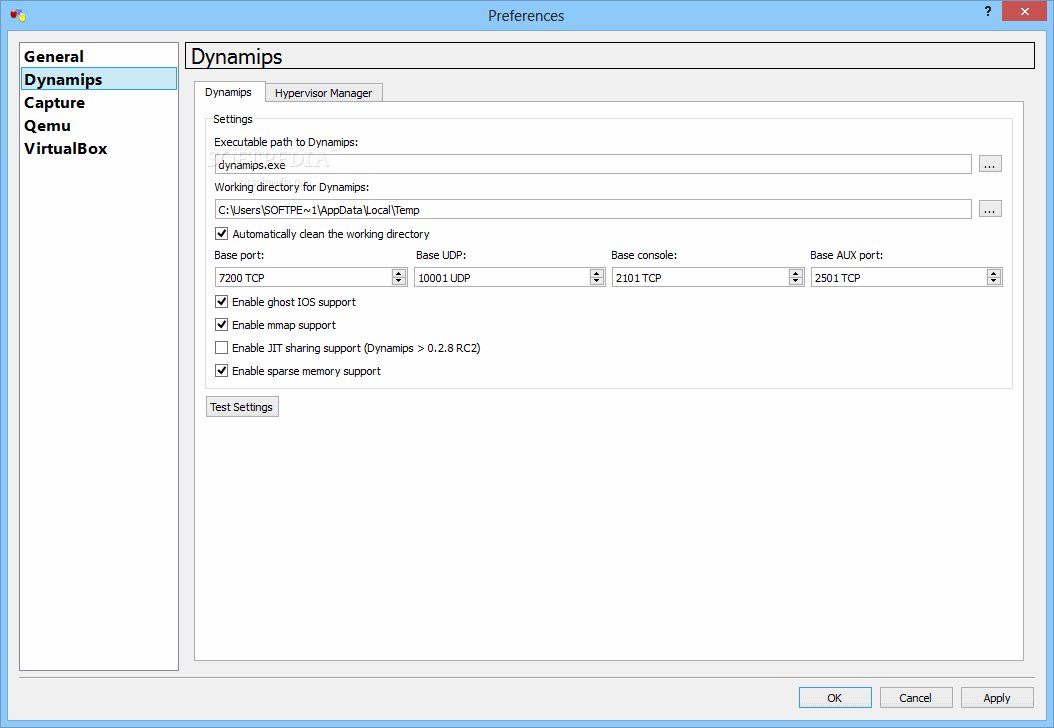Click the executable path to Dynamips field
The width and height of the screenshot is (1054, 728).
point(593,165)
